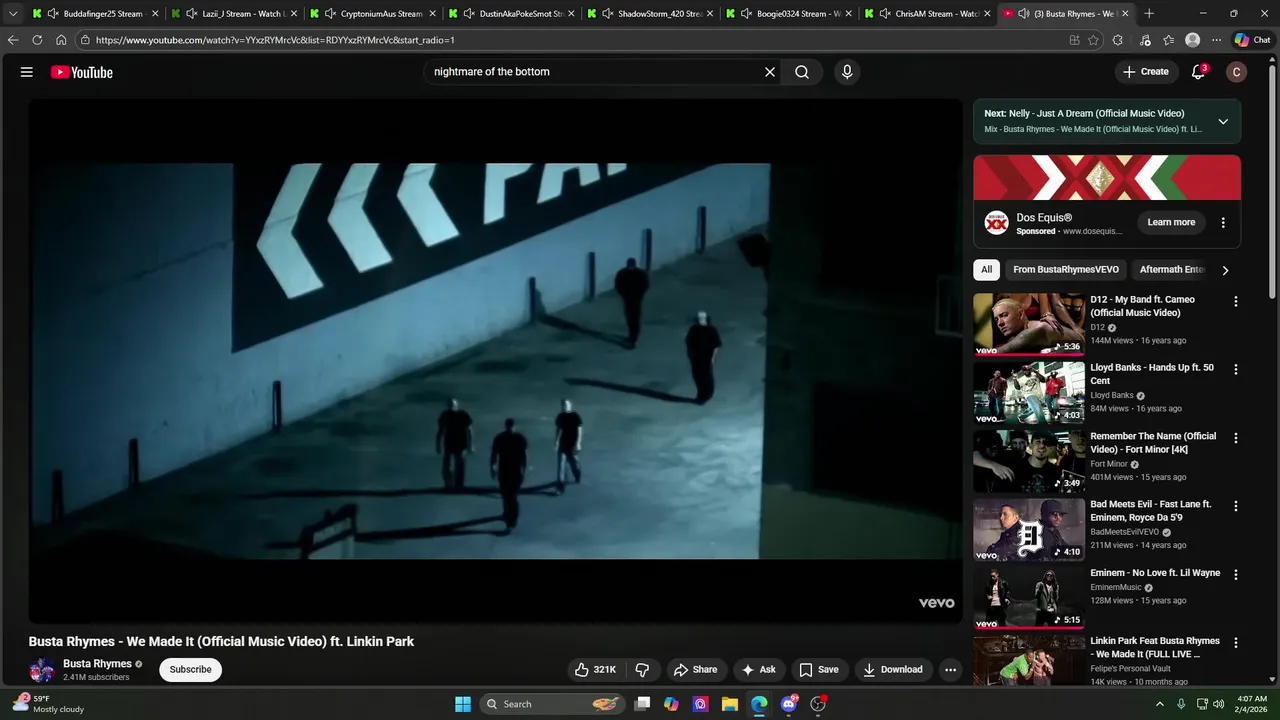Save the video to a playlist
Image resolution: width=1280 pixels, height=720 pixels.
[x=819, y=670]
